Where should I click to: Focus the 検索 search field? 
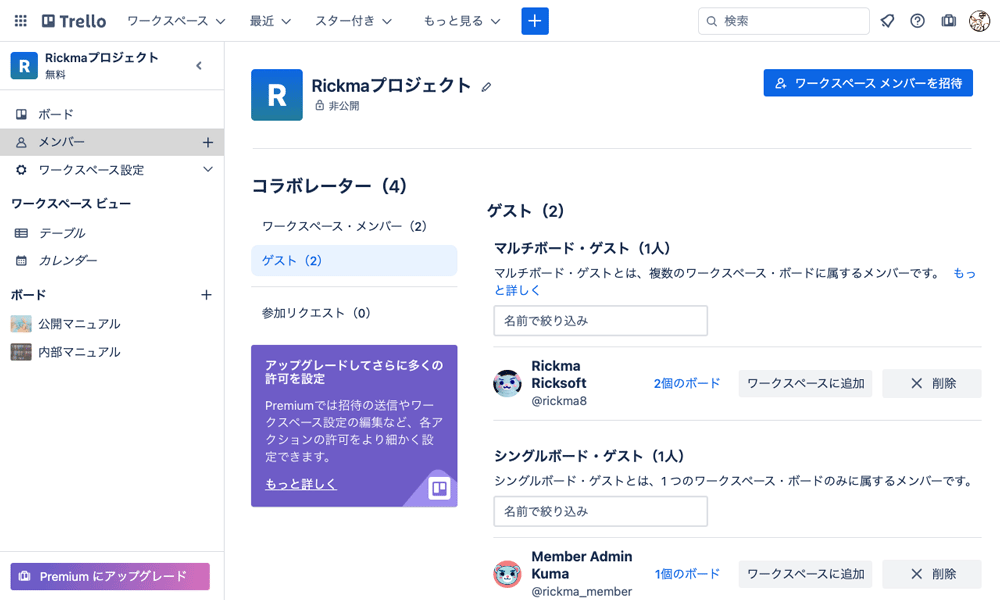click(783, 21)
